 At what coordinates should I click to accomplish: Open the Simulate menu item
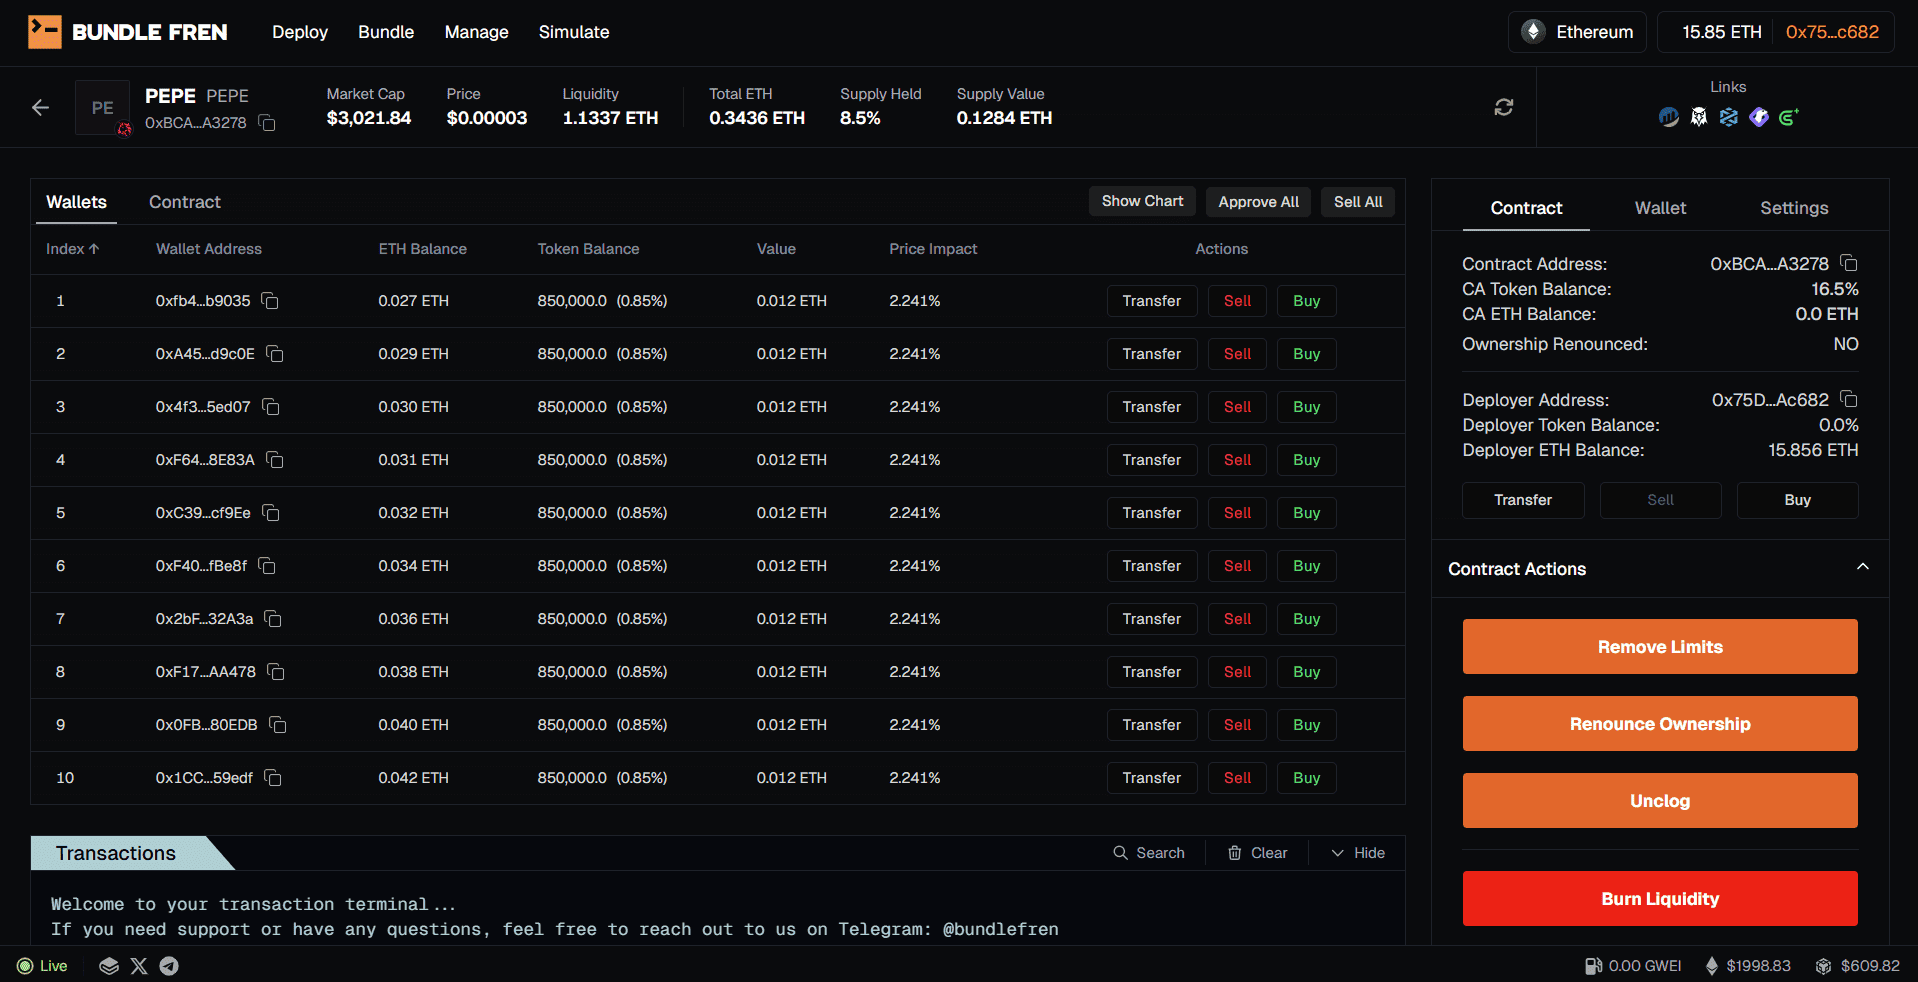point(573,31)
